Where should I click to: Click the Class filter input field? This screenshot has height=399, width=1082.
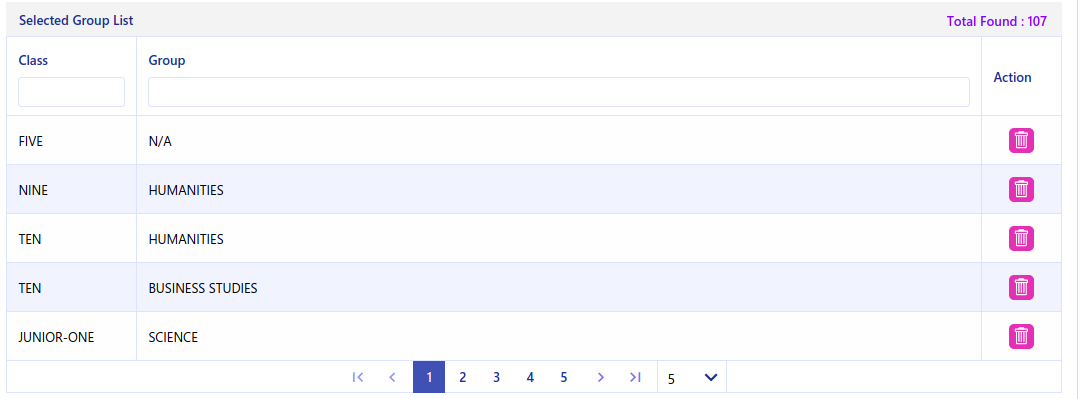pyautogui.click(x=72, y=92)
